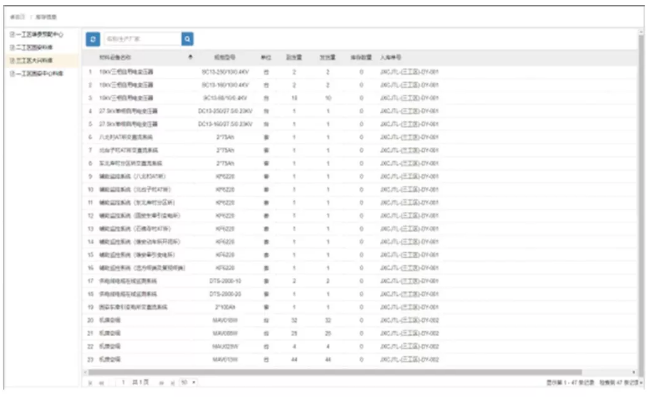Screen dimensions: 652x398
Task: Click the page number input showing 1
Action: click(123, 382)
